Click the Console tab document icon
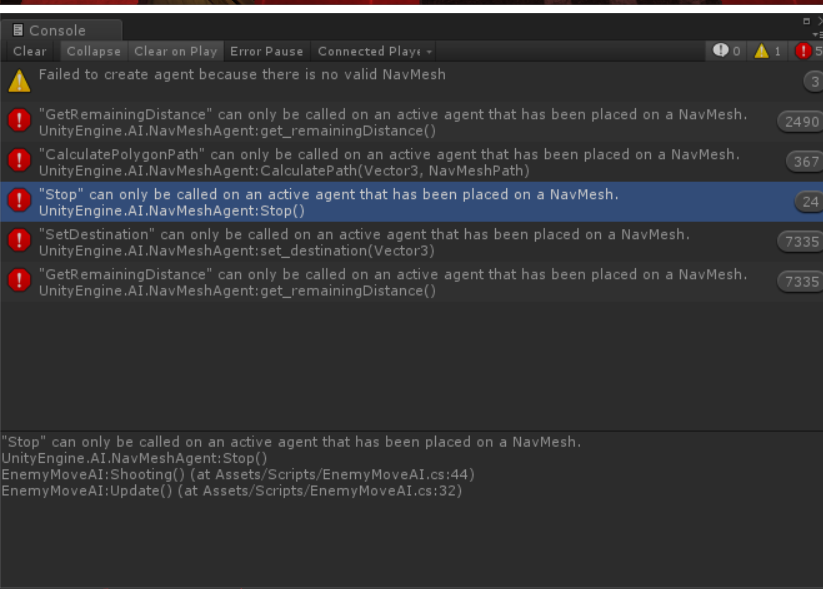The width and height of the screenshot is (823, 589). pos(18,30)
